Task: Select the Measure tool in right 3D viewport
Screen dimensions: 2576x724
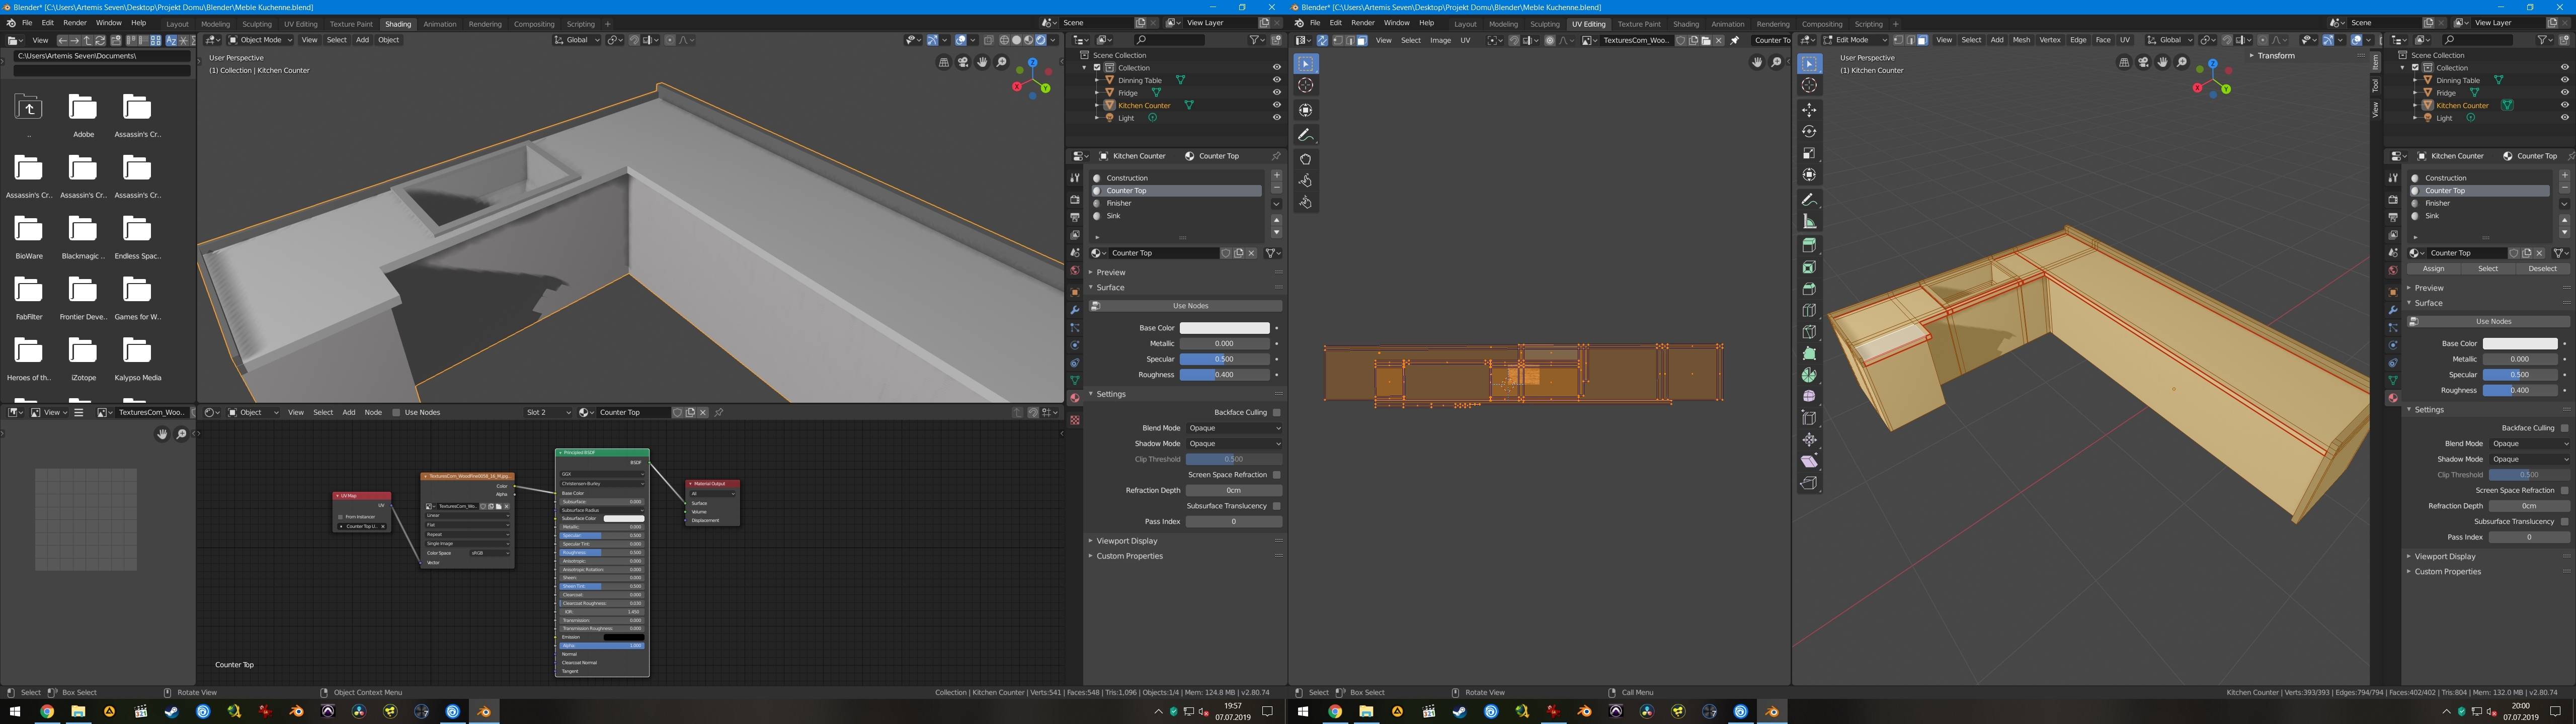Action: (x=1809, y=221)
